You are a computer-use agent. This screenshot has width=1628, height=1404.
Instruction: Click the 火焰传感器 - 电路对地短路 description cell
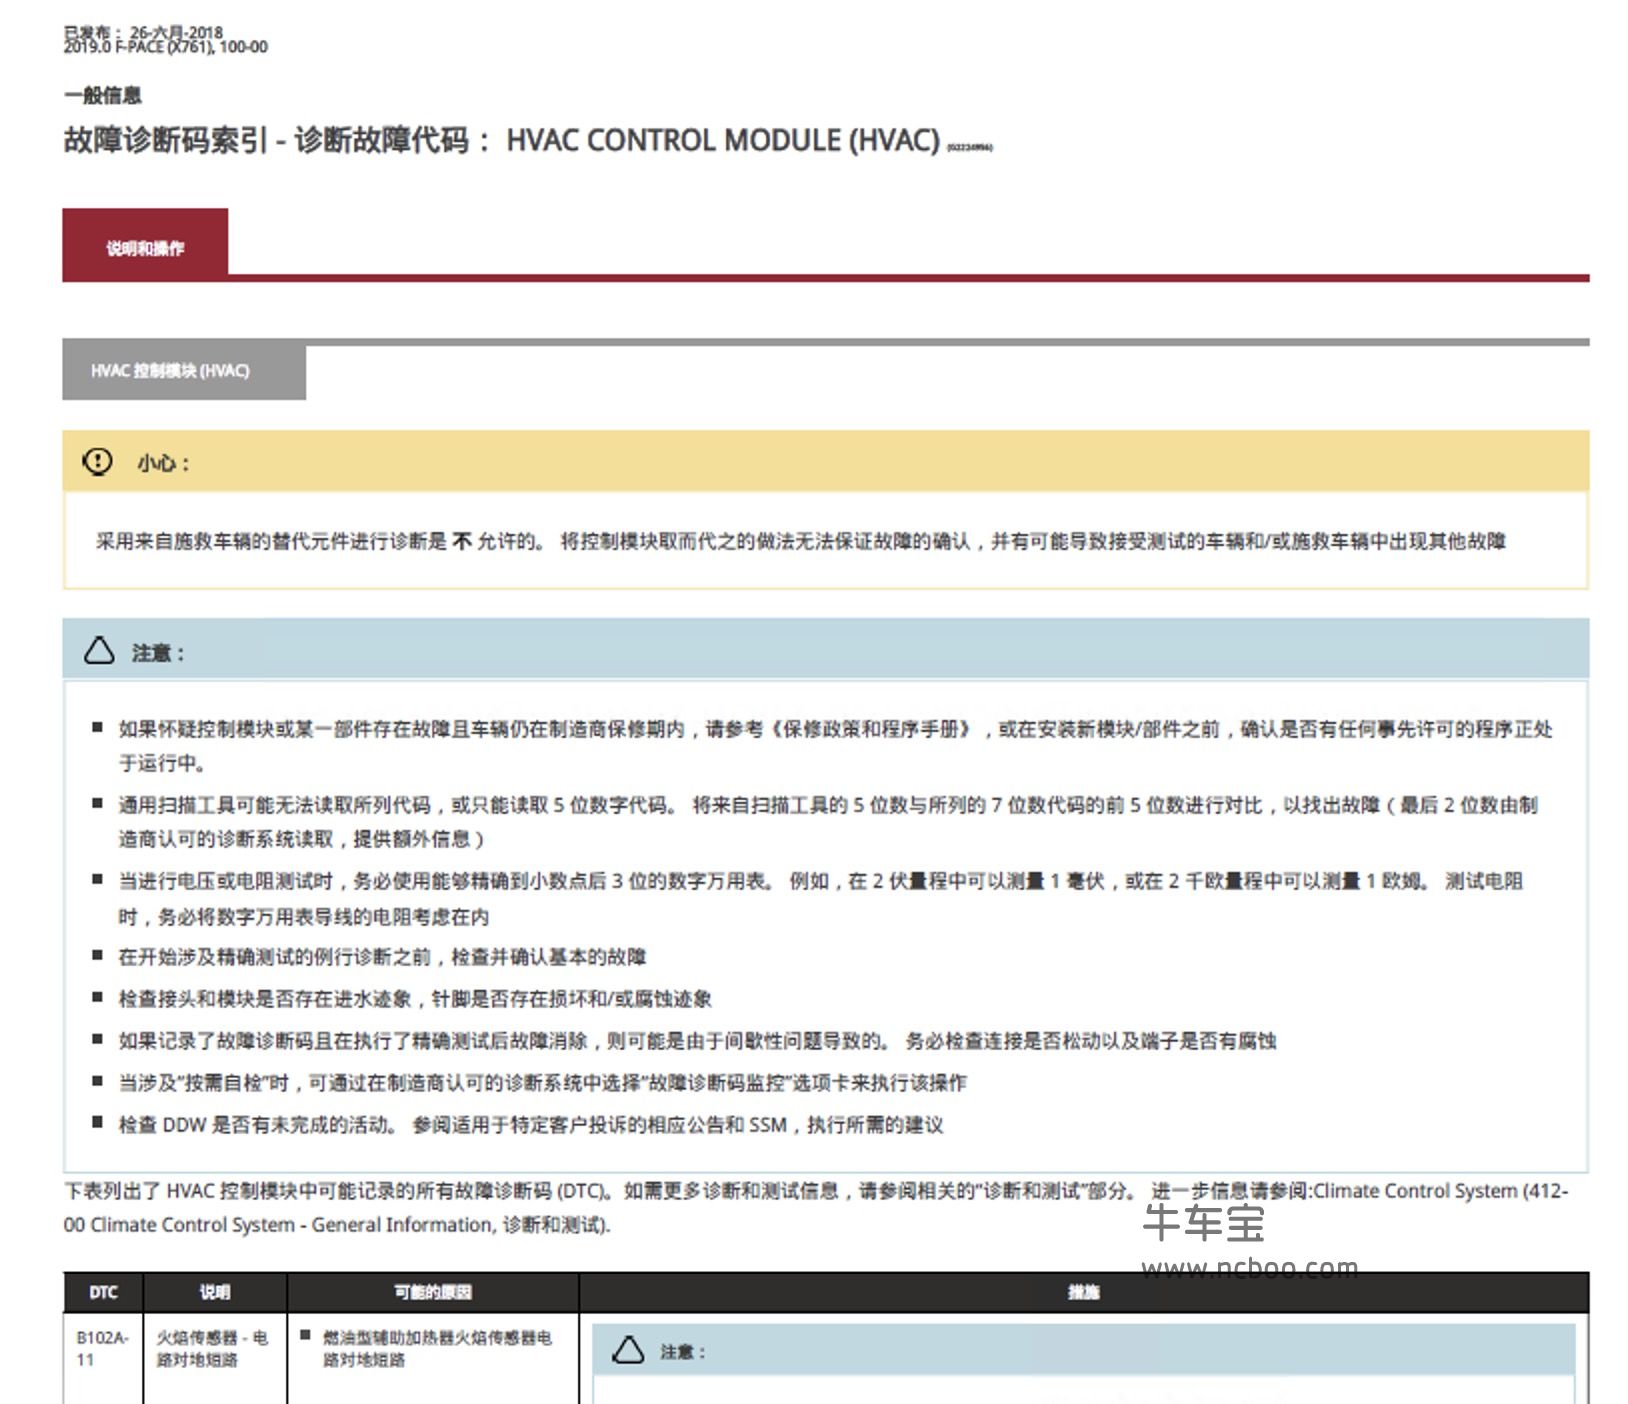(x=212, y=1348)
